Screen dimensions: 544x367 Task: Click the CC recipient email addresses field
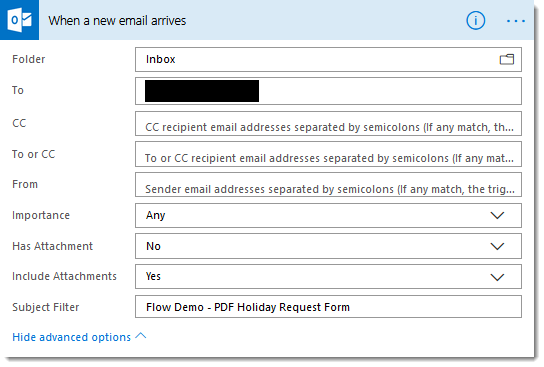pos(328,123)
